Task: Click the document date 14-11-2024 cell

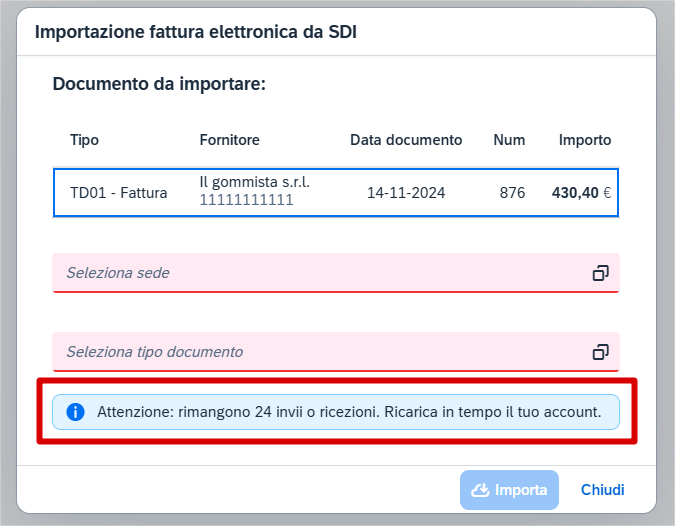Action: (406, 192)
